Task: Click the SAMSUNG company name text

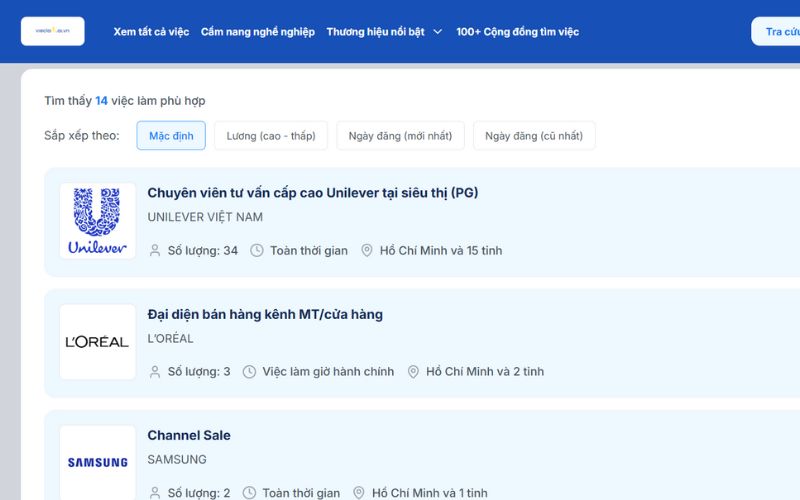Action: pyautogui.click(x=177, y=460)
